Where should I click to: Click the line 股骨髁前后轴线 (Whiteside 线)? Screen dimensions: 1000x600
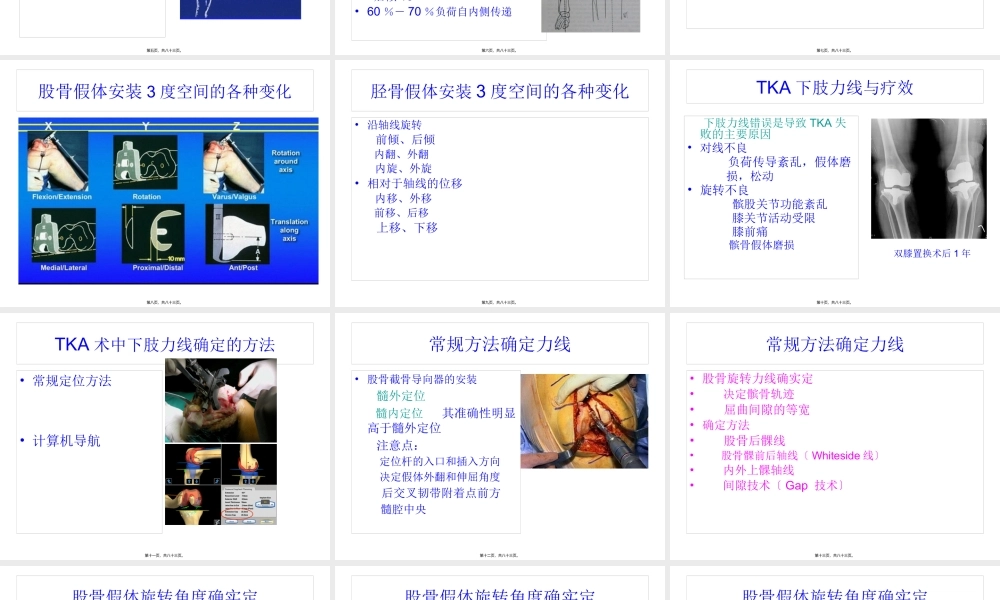pos(801,456)
